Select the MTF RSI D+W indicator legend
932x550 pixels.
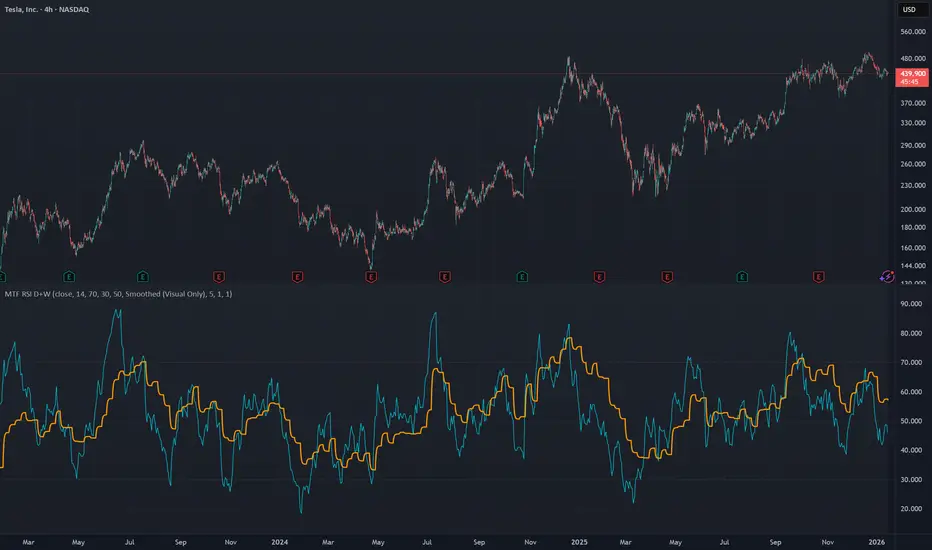pyautogui.click(x=118, y=294)
